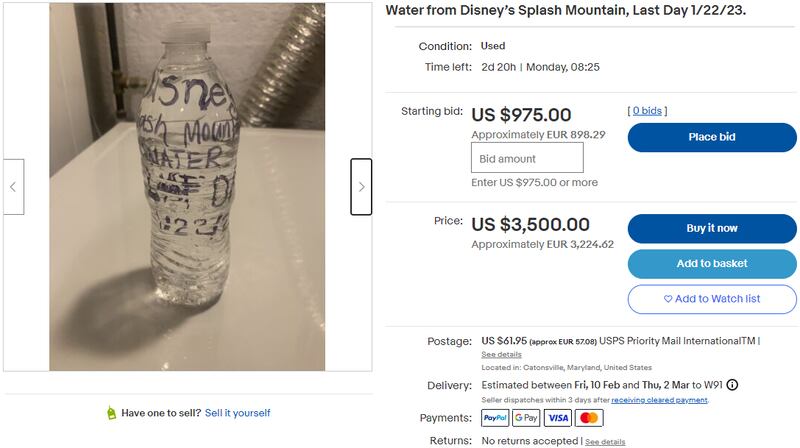Click the heart icon on Add to Watch list

click(x=668, y=299)
